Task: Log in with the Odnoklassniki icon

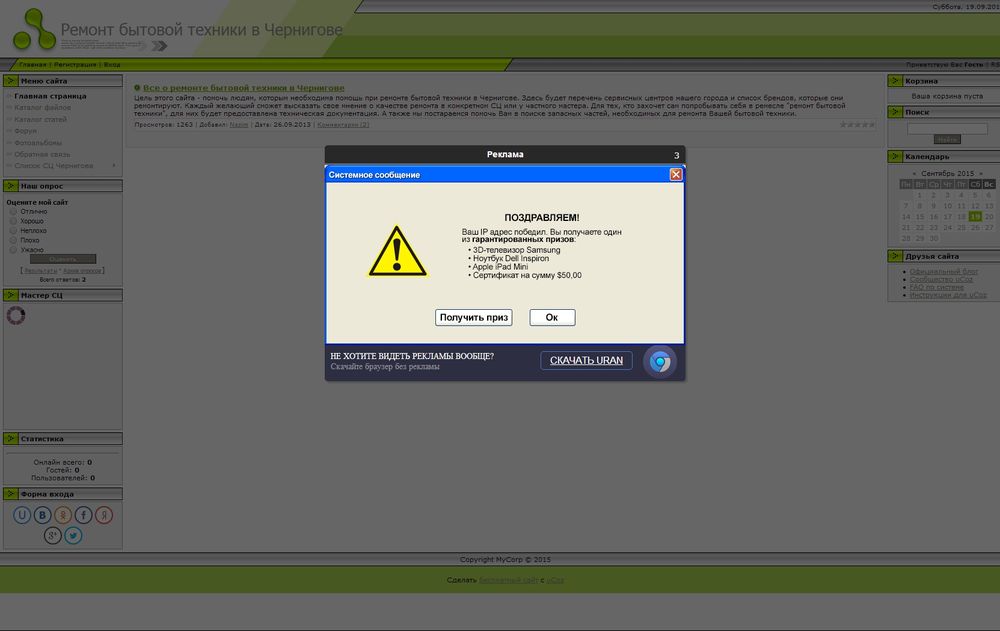Action: click(x=63, y=515)
